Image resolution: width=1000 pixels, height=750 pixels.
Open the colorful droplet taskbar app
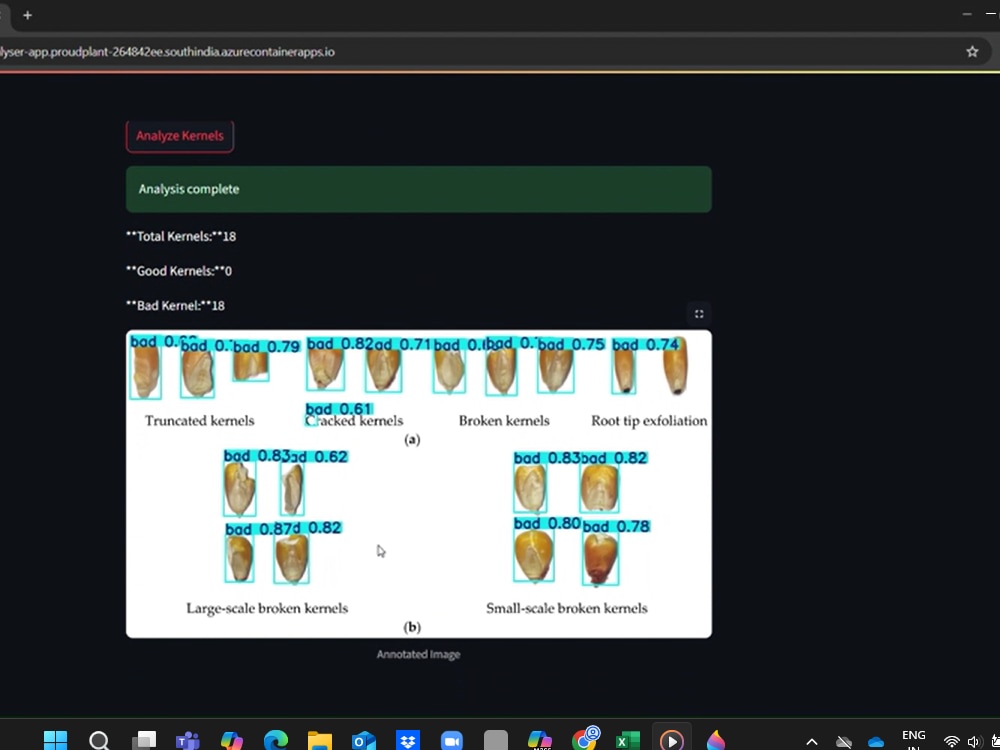pyautogui.click(x=716, y=741)
